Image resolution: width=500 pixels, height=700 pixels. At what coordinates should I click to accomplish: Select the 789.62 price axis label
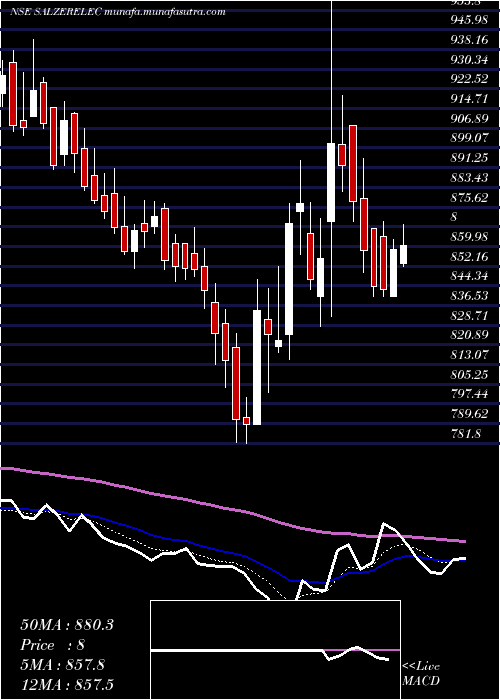tap(469, 413)
